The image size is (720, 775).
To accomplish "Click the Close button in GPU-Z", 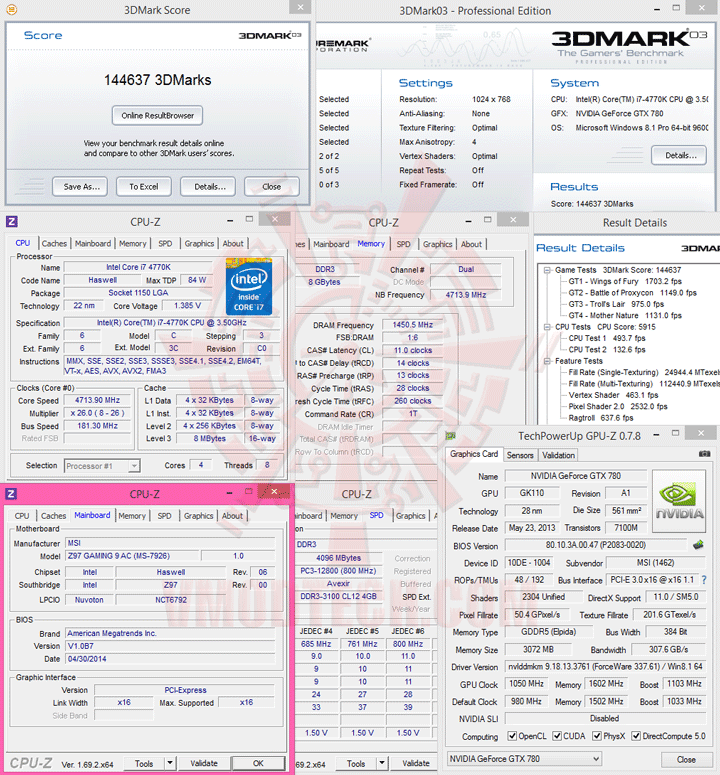I will click(686, 759).
